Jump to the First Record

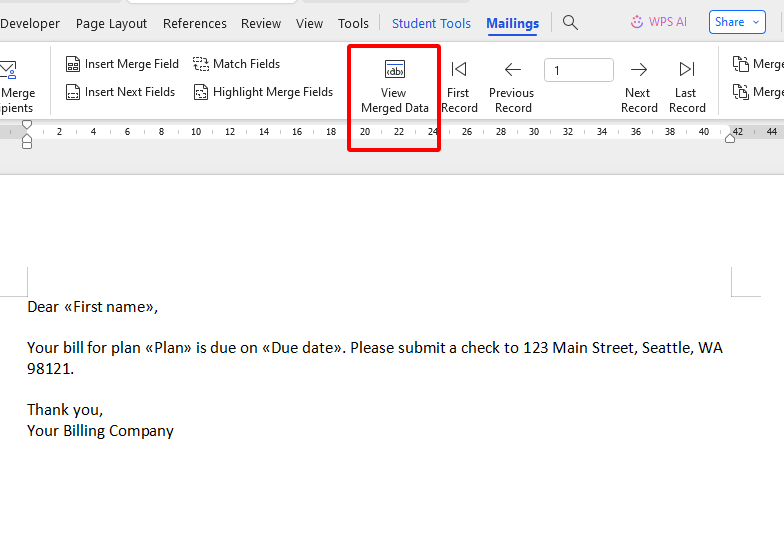point(458,69)
